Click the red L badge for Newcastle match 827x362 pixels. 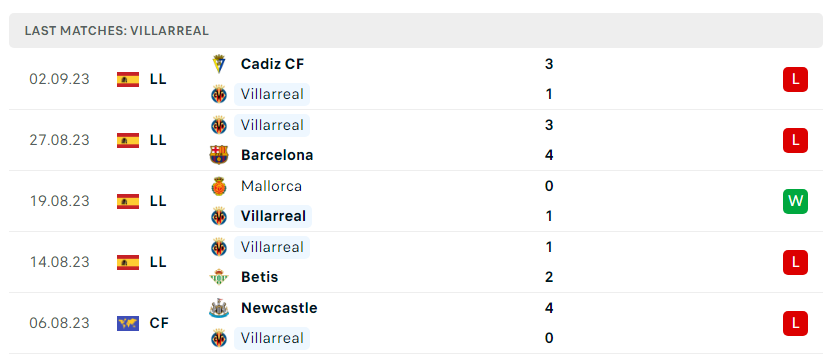pyautogui.click(x=795, y=323)
